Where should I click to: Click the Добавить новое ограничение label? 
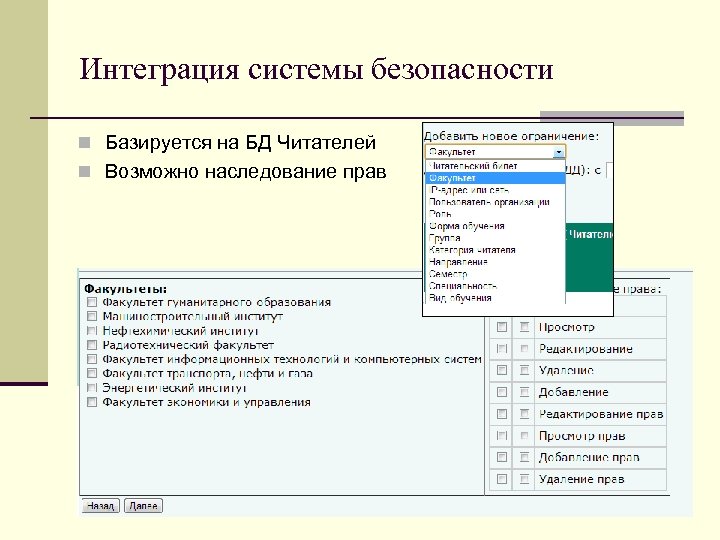tap(511, 136)
